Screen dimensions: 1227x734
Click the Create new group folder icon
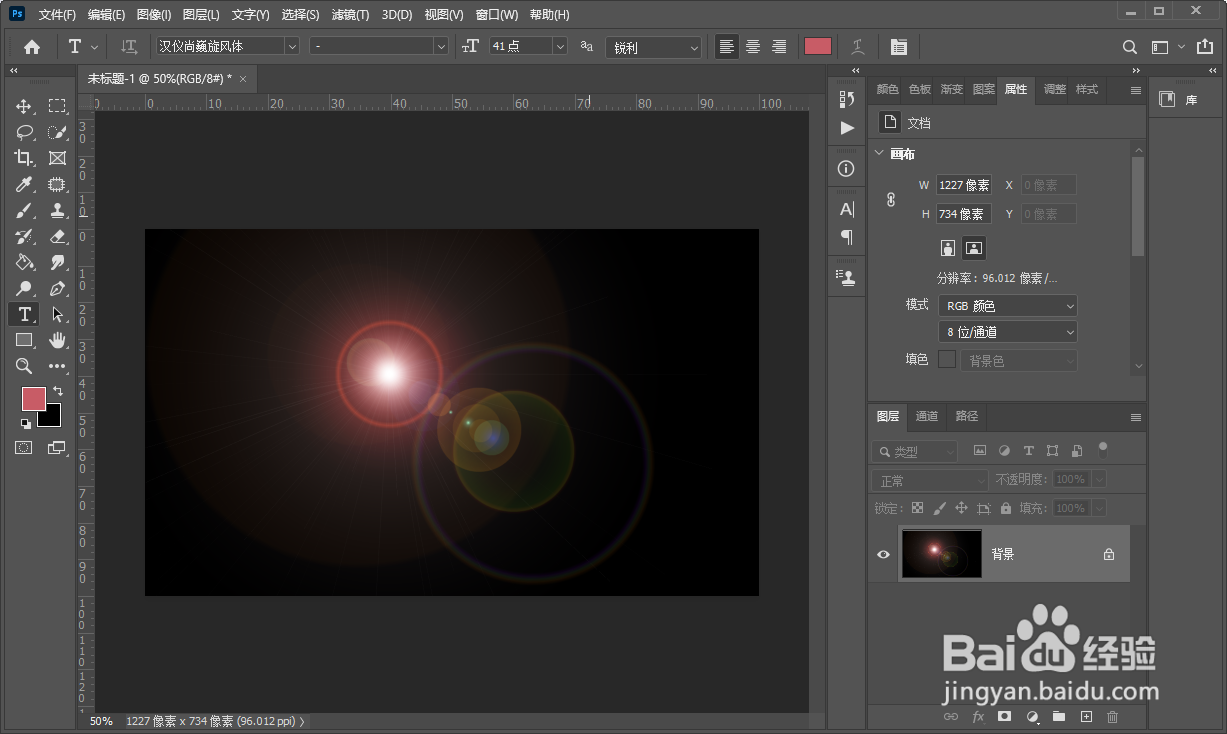coord(1059,716)
